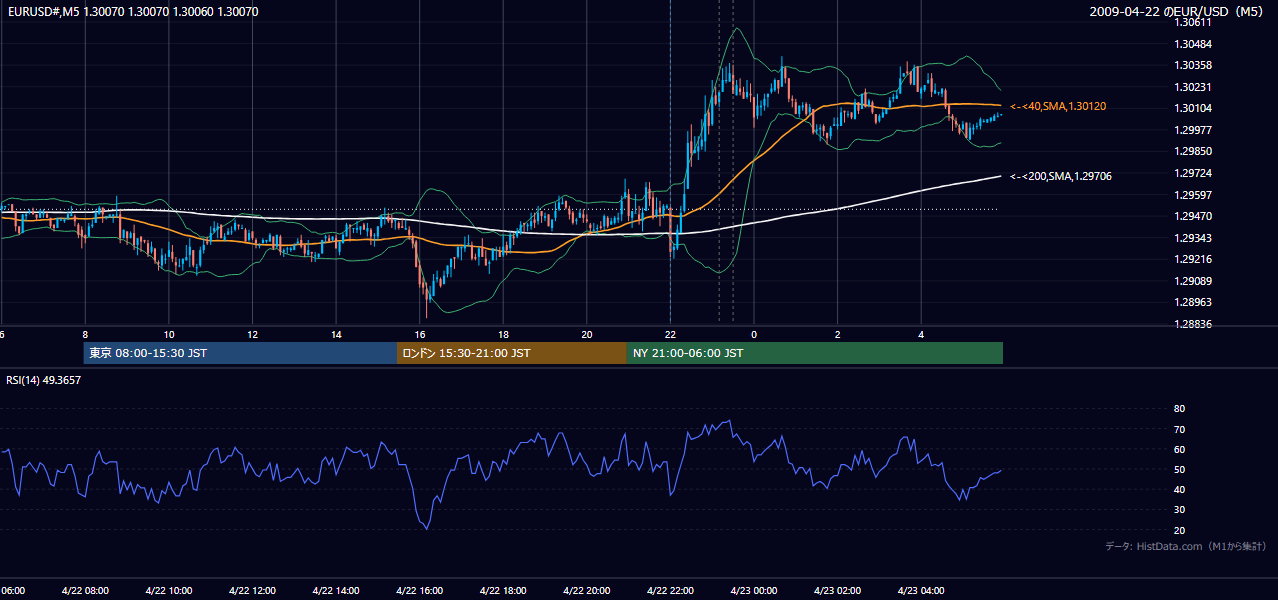Click hour label 10 under the price chart
This screenshot has height=600, width=1278.
169,335
